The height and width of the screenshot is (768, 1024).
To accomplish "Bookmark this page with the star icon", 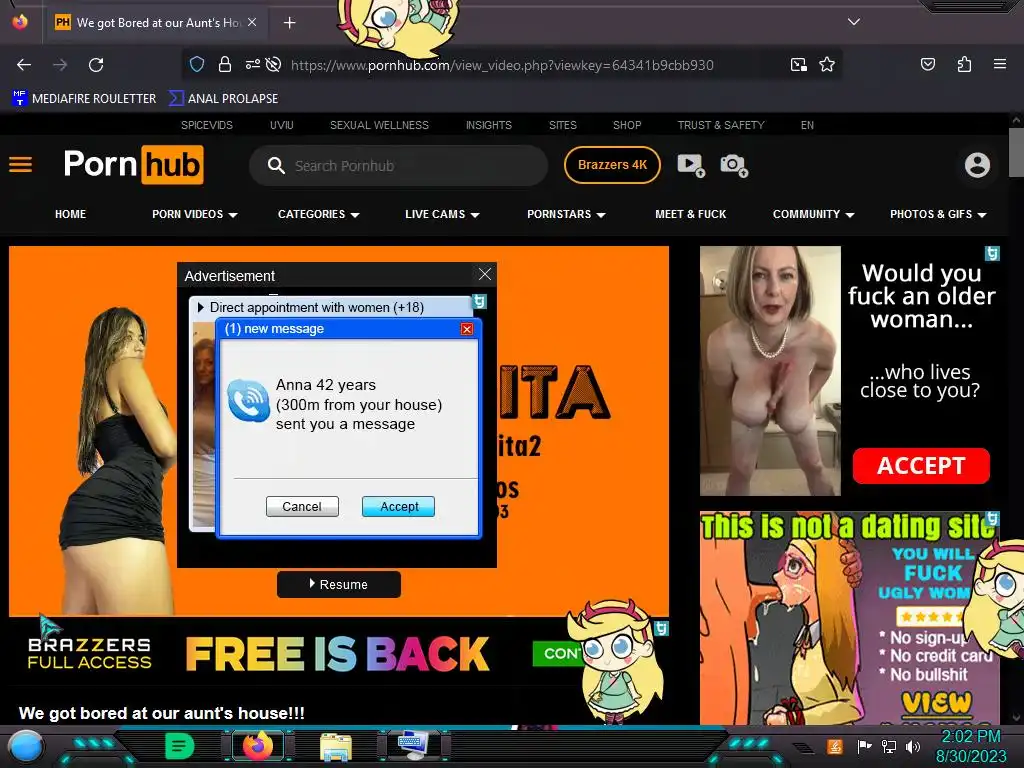I will pos(827,64).
